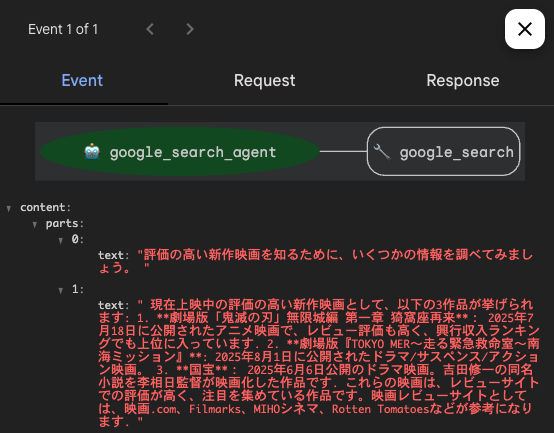
Task: Click the first text value in part 0
Action: pyautogui.click(x=316, y=261)
